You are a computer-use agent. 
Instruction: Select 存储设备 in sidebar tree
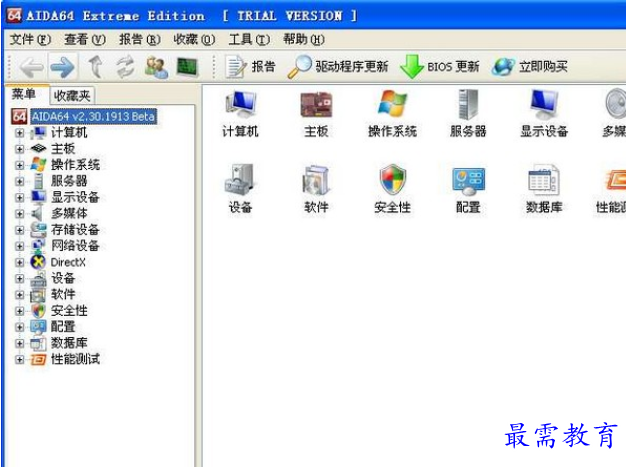(x=75, y=230)
